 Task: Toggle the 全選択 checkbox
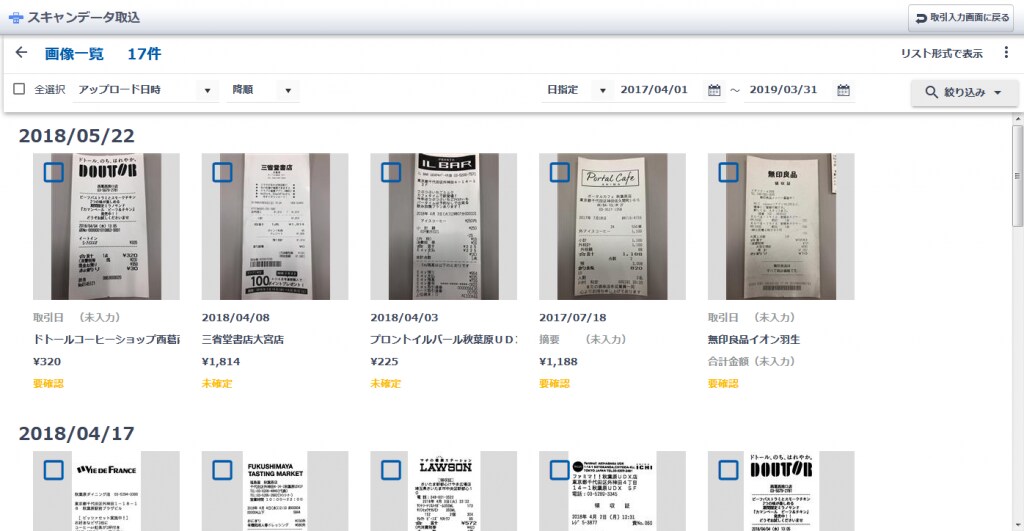[x=20, y=89]
